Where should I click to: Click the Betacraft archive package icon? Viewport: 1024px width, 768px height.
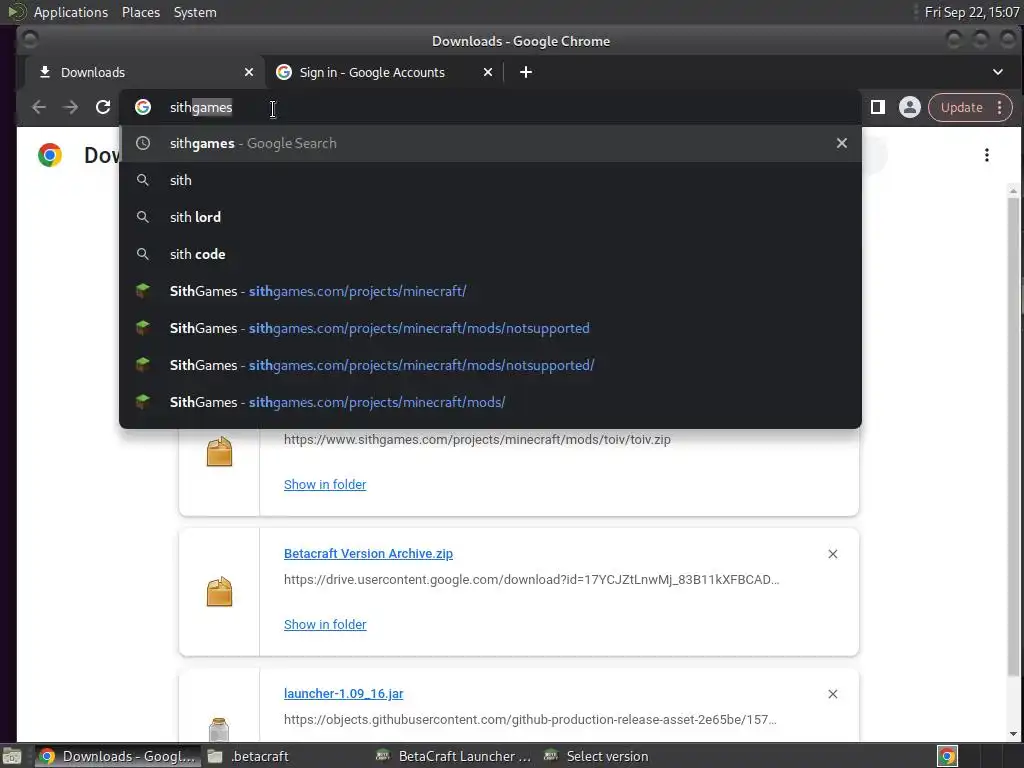click(x=219, y=592)
